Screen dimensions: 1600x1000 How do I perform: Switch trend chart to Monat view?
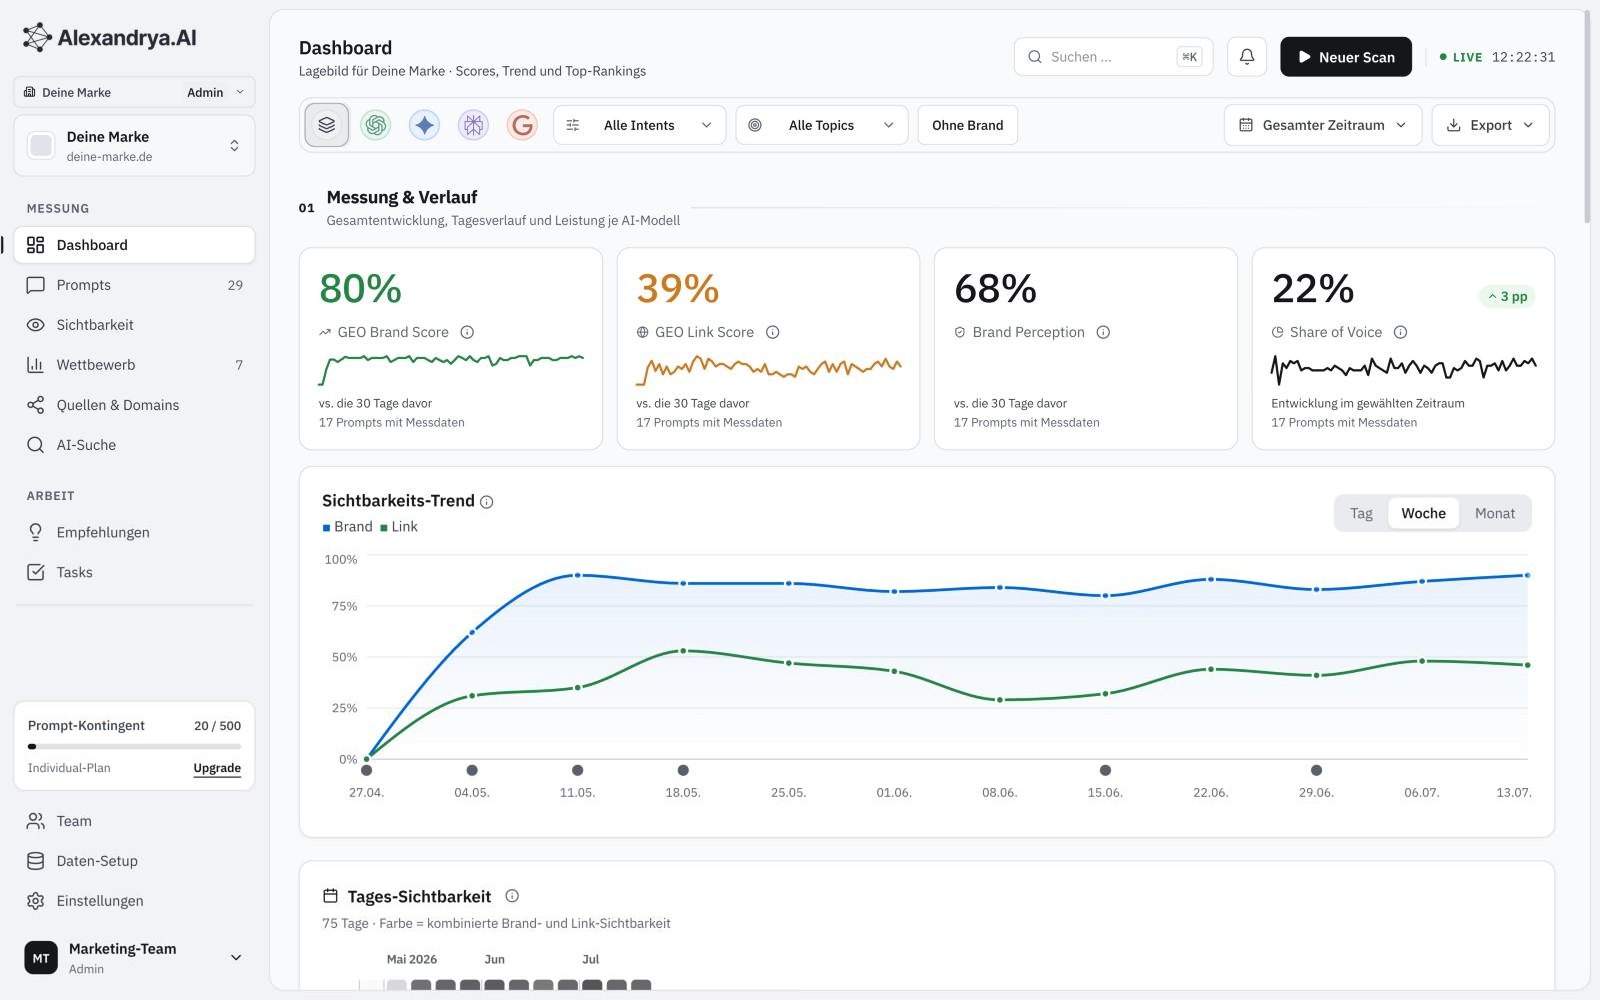click(1494, 513)
